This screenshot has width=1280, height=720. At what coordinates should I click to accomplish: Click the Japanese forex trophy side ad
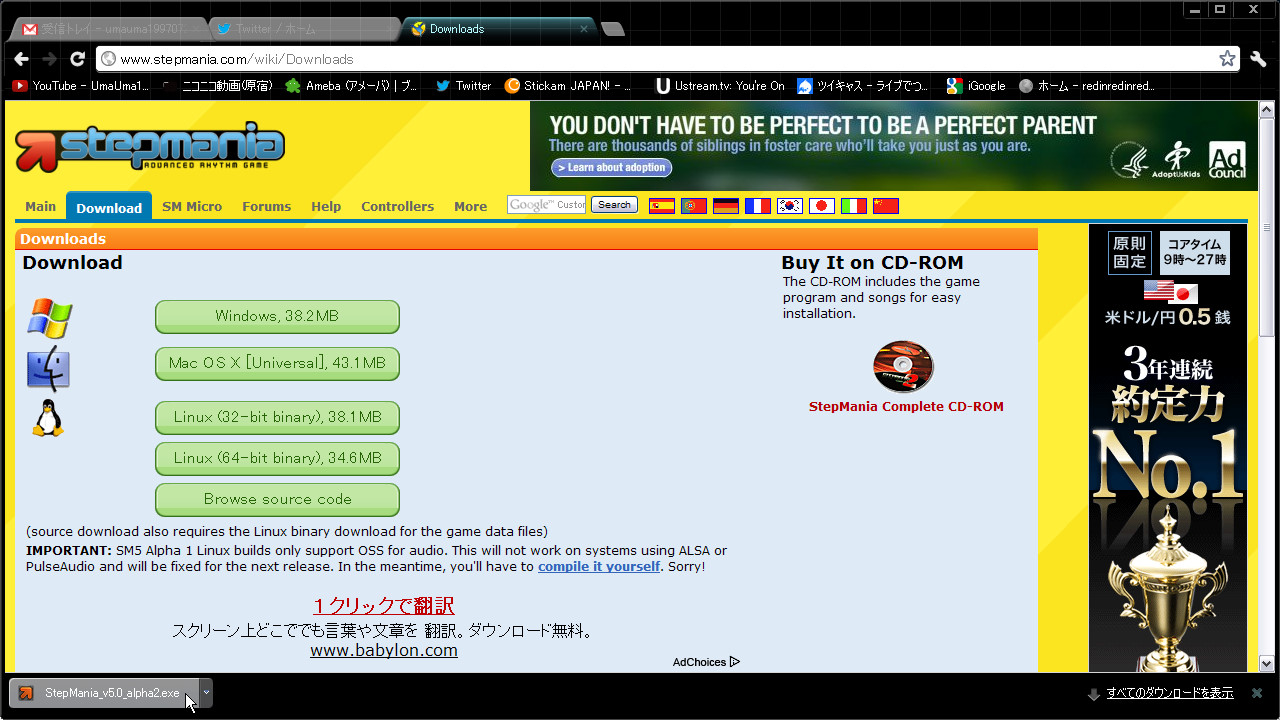pos(1168,448)
